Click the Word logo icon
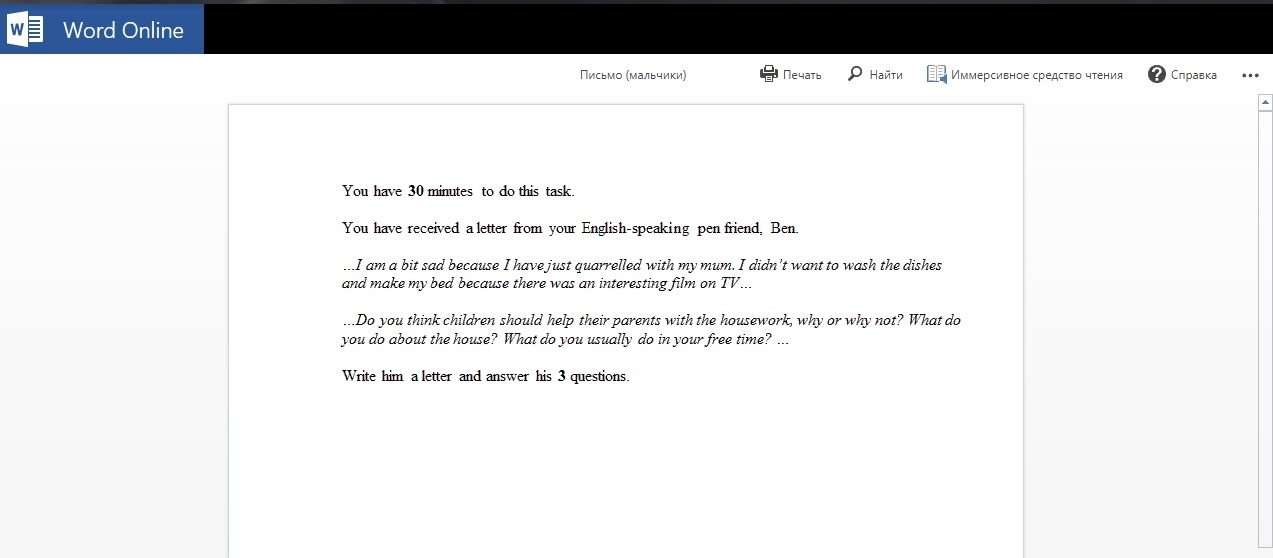The image size is (1273, 558). click(x=25, y=30)
